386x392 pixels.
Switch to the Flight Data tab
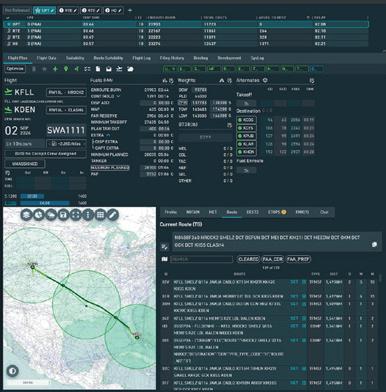click(46, 58)
